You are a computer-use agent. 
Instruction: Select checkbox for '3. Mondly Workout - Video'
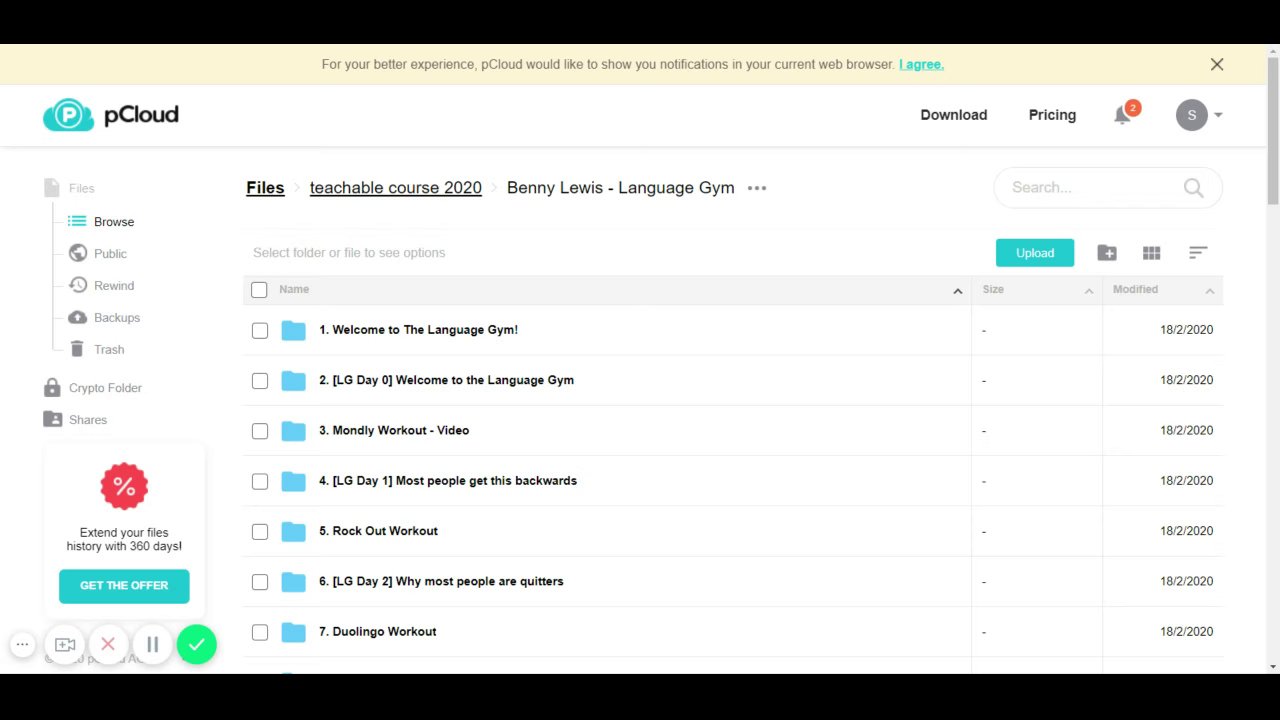click(260, 431)
